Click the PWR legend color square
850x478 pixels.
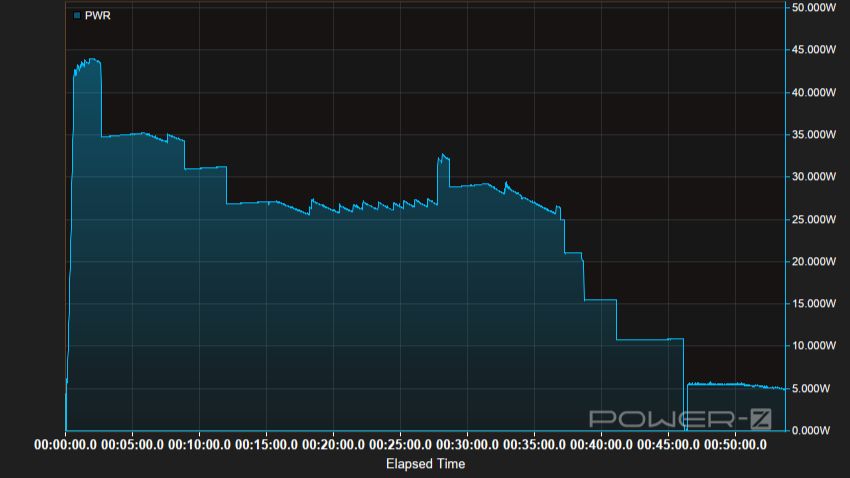76,16
